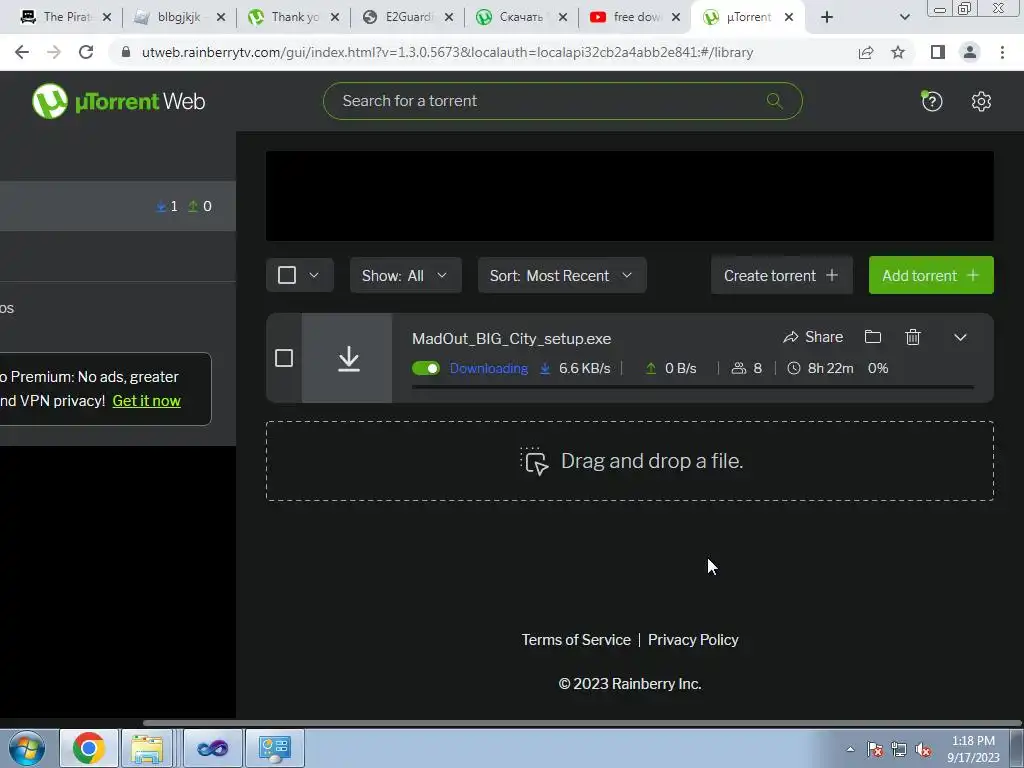Viewport: 1024px width, 768px height.
Task: Open Terms of Service link
Action: coord(576,640)
